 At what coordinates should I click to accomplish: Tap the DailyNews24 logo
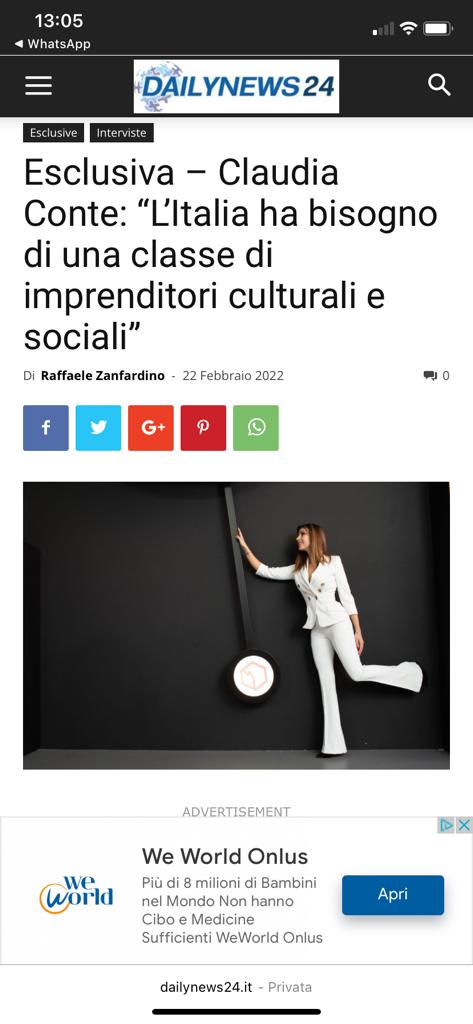(x=236, y=86)
